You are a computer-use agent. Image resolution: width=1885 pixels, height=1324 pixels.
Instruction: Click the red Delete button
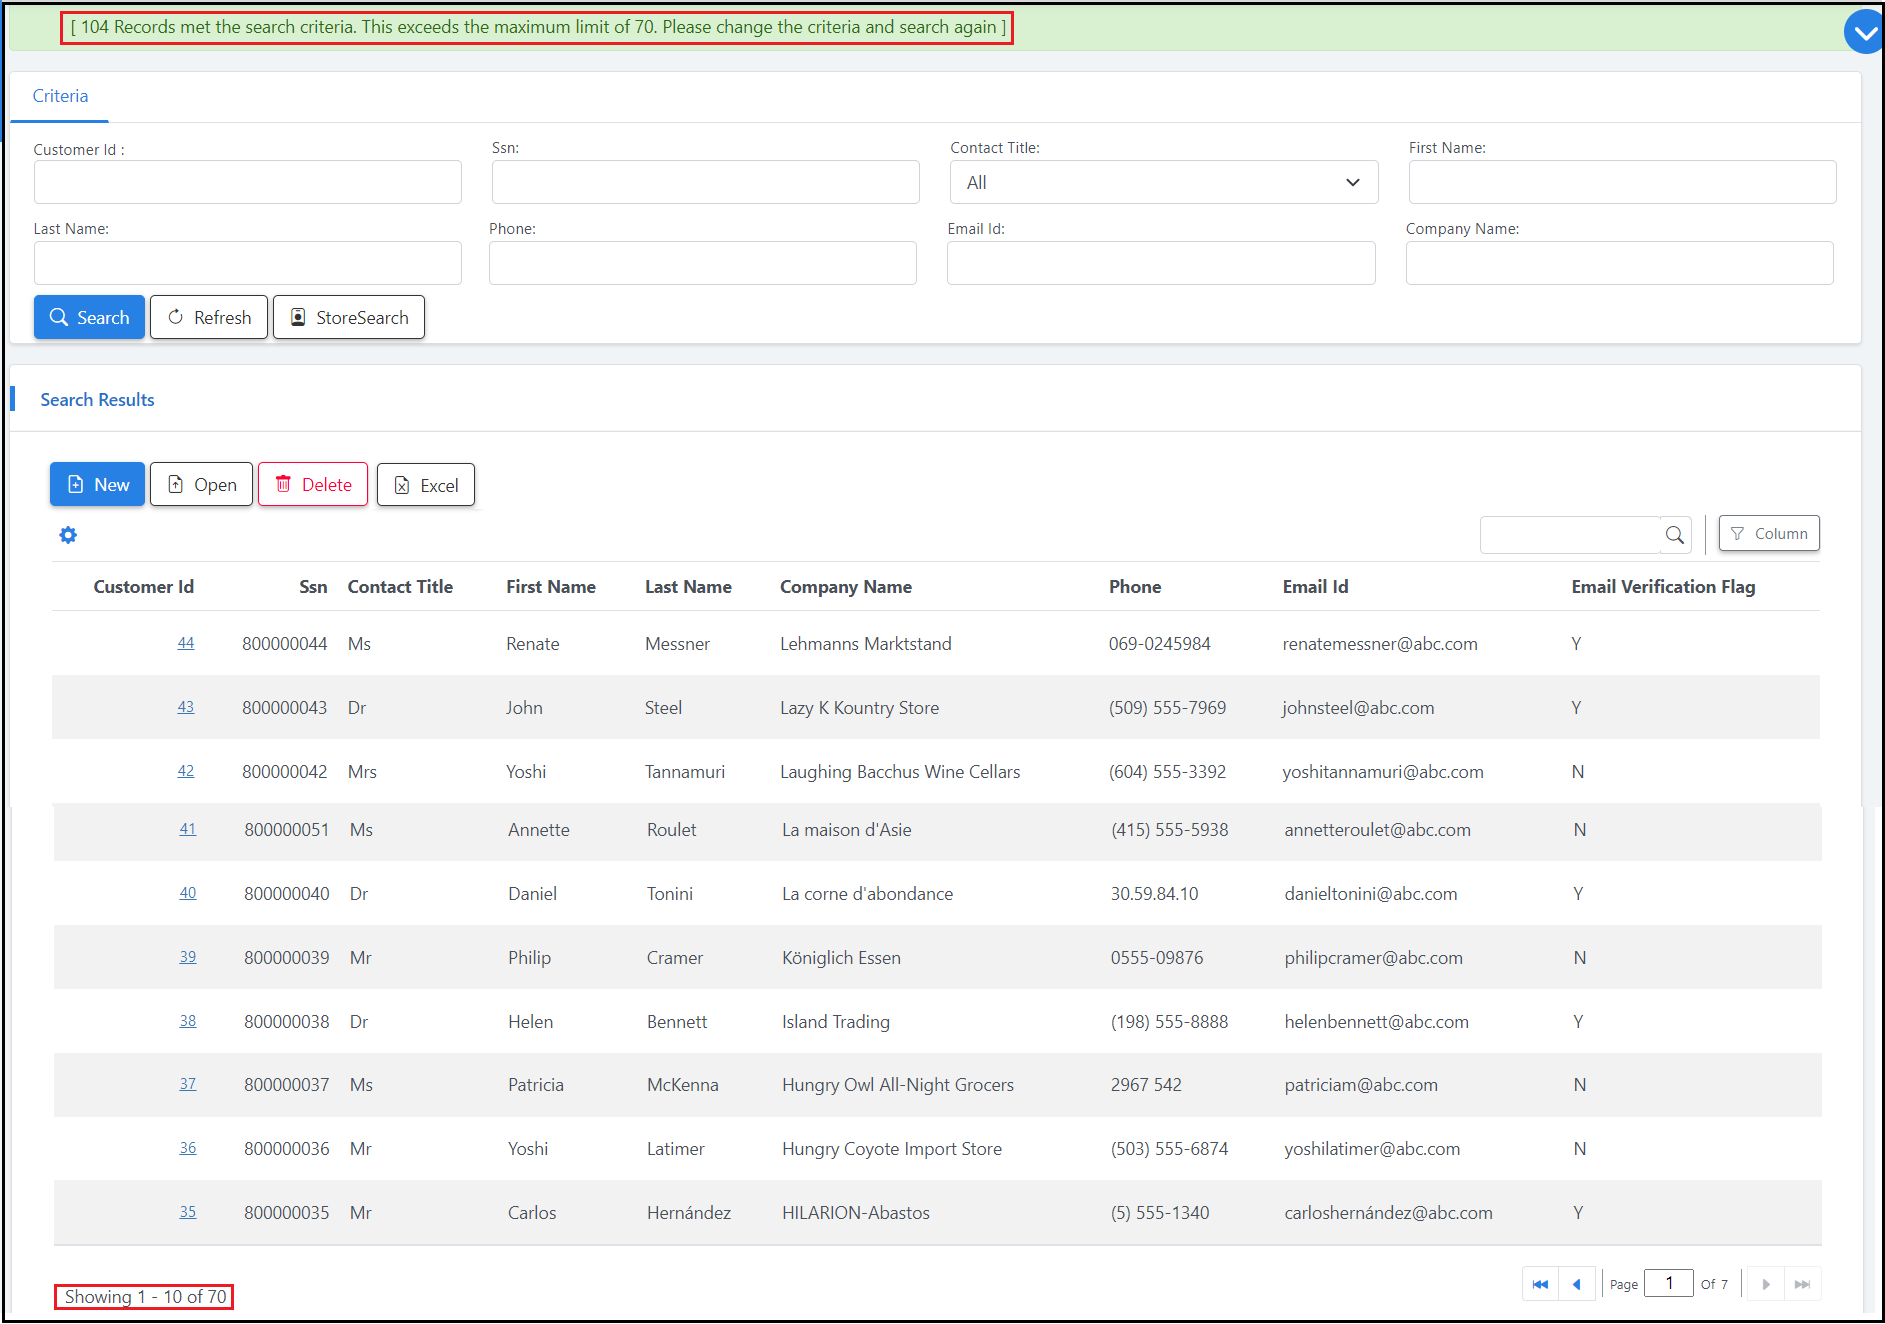[x=313, y=485]
